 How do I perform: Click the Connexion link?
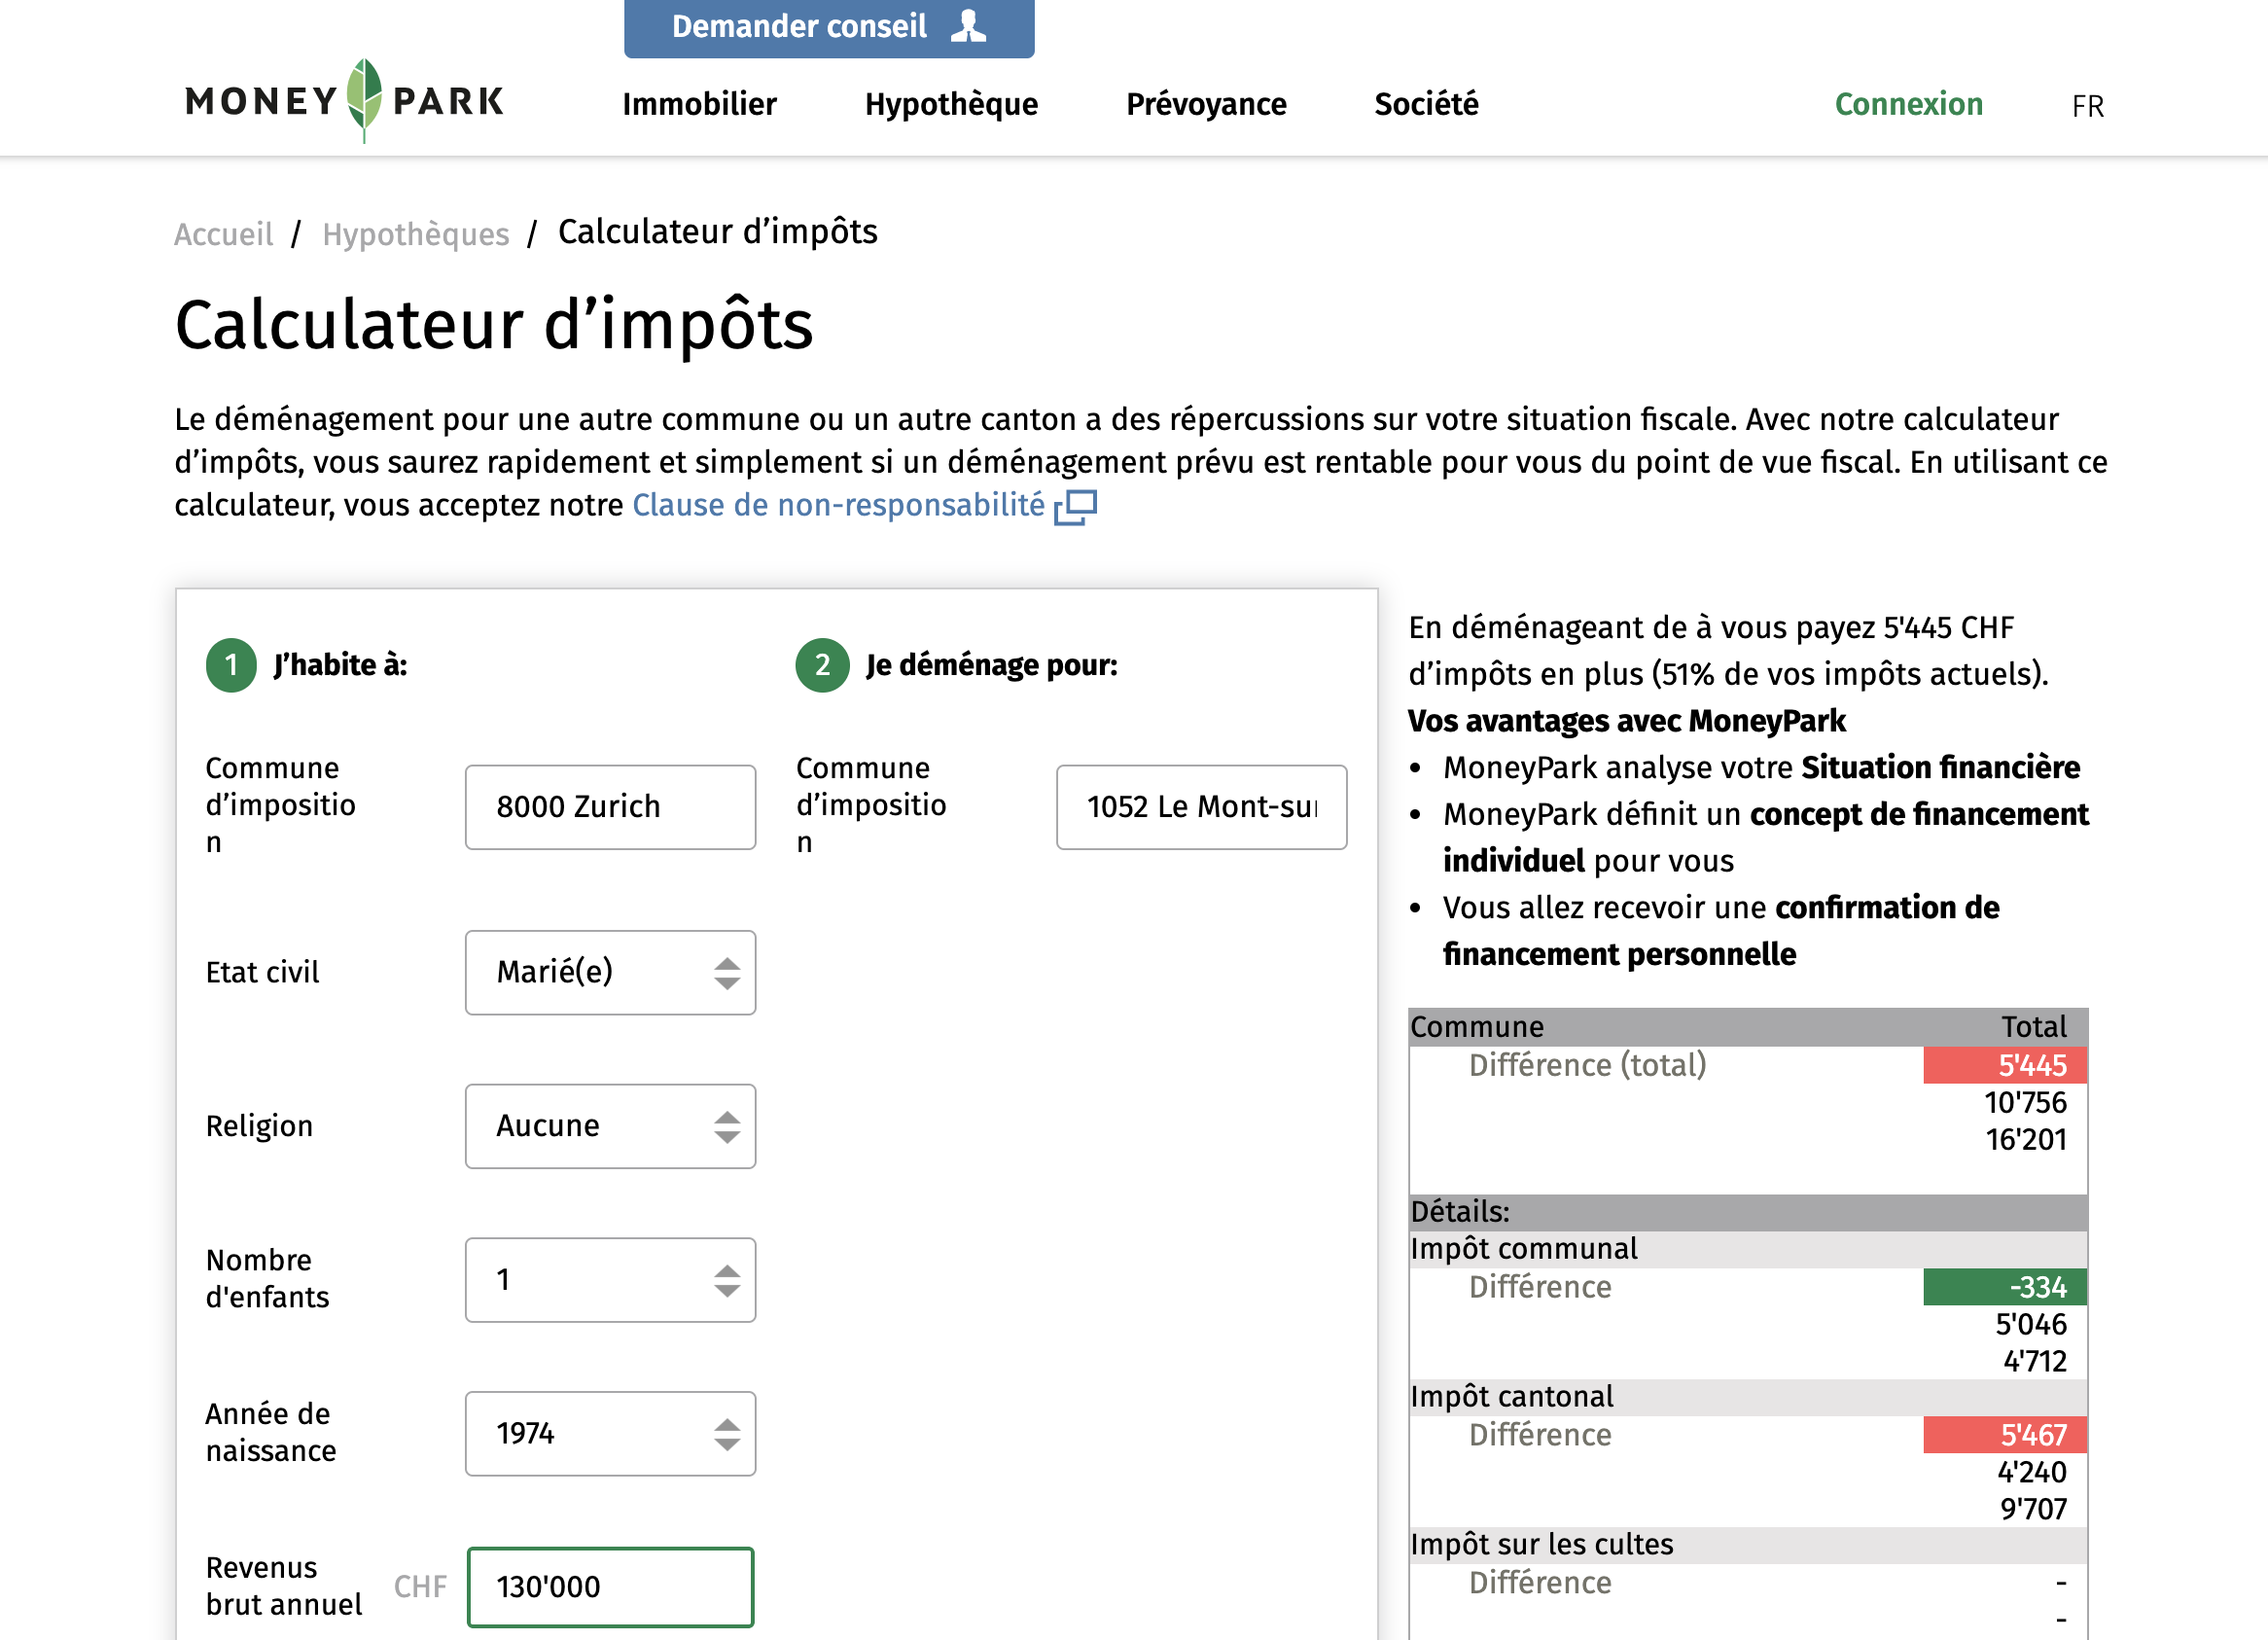(x=1908, y=104)
